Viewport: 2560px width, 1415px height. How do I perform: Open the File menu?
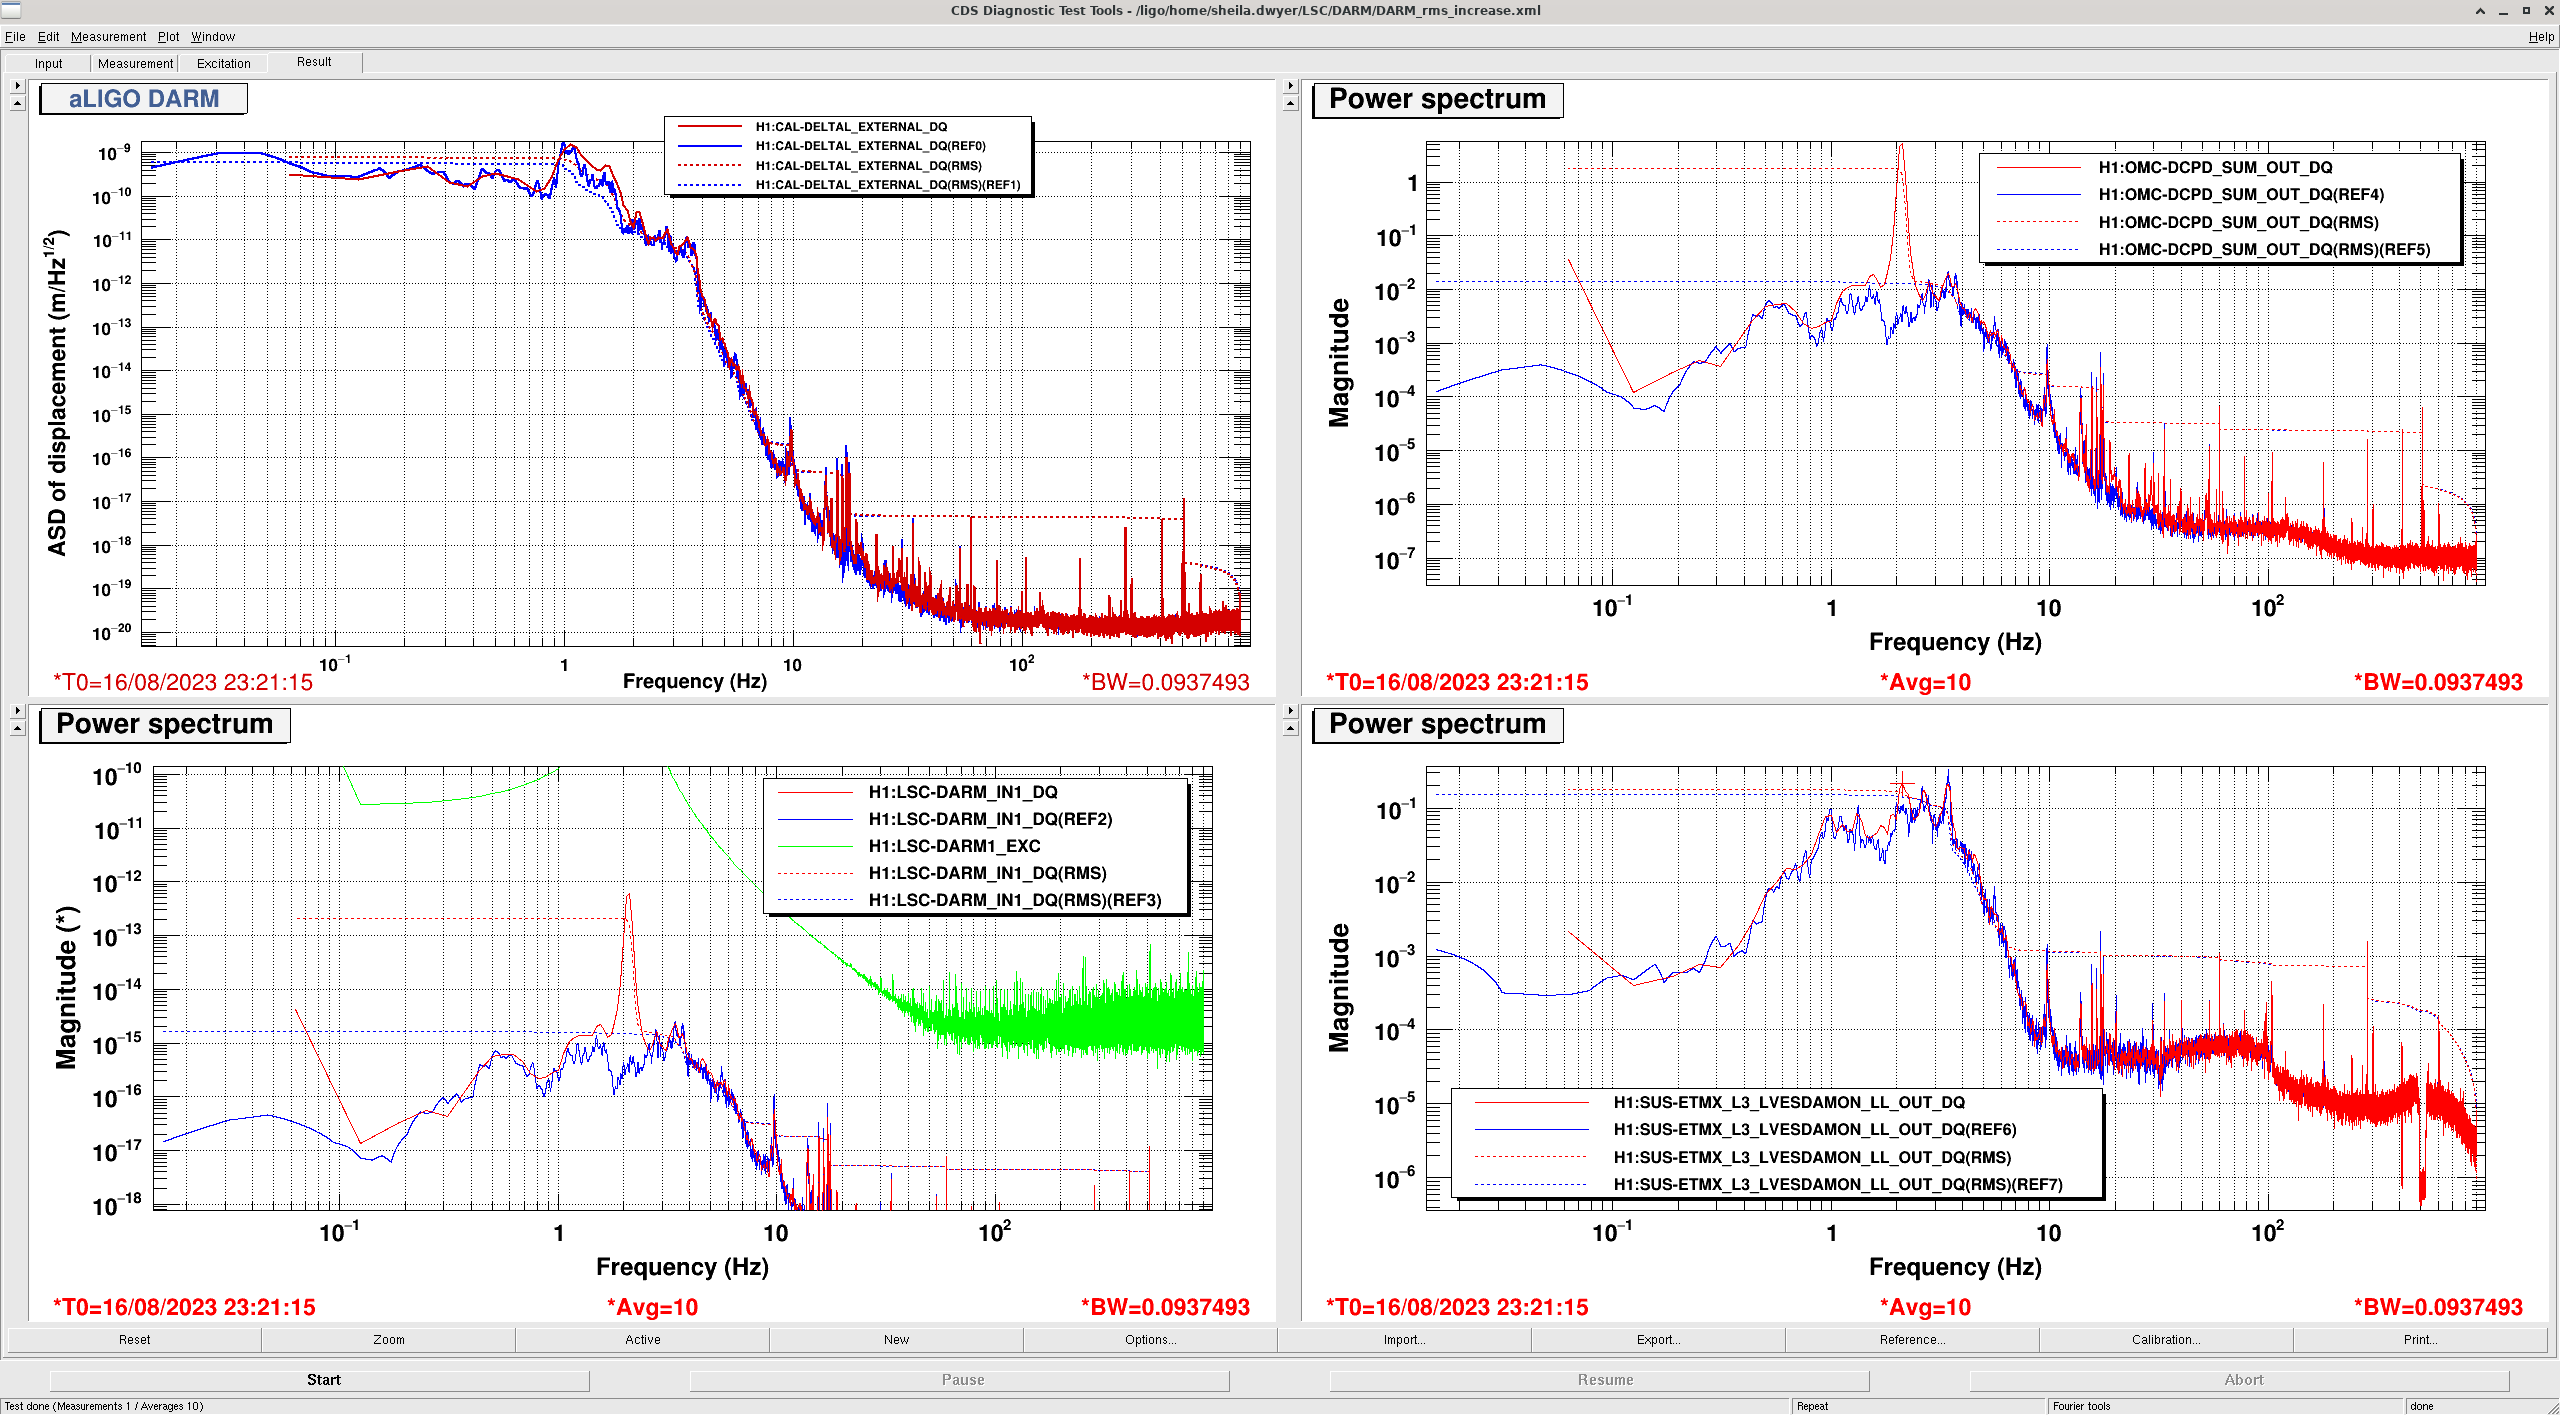tap(15, 37)
